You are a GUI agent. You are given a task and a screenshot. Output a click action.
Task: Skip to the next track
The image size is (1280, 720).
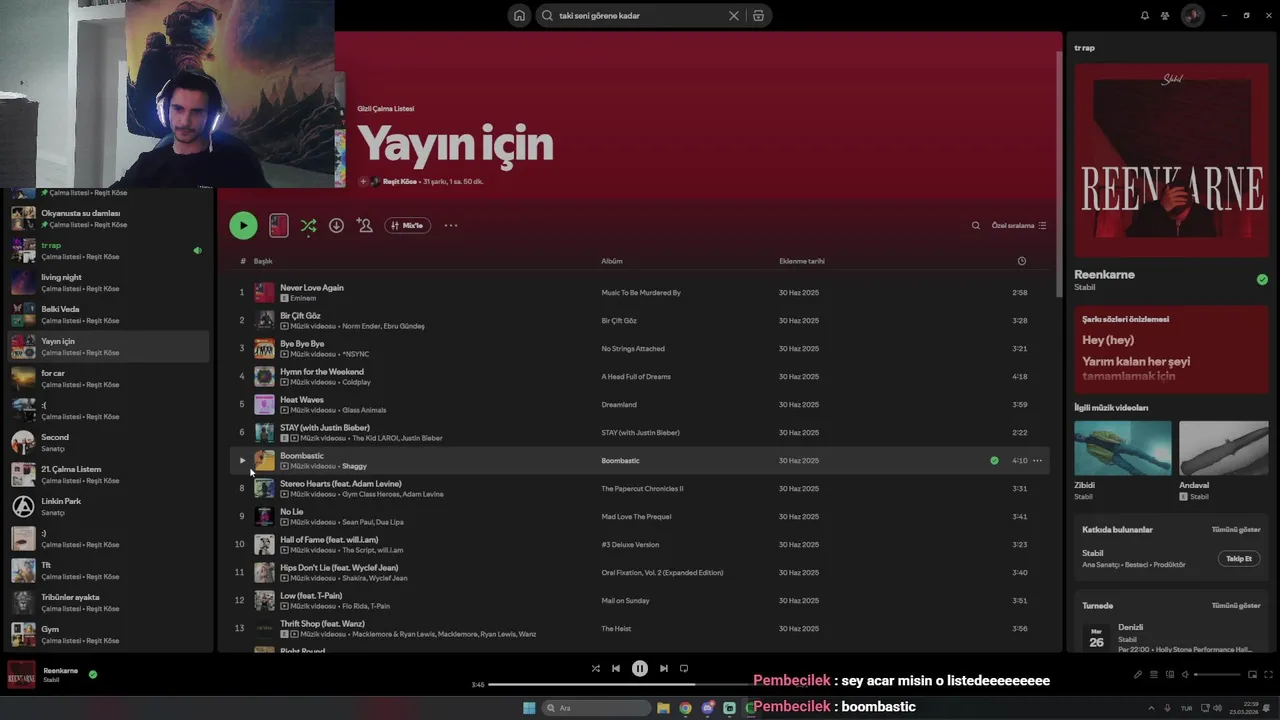point(663,668)
